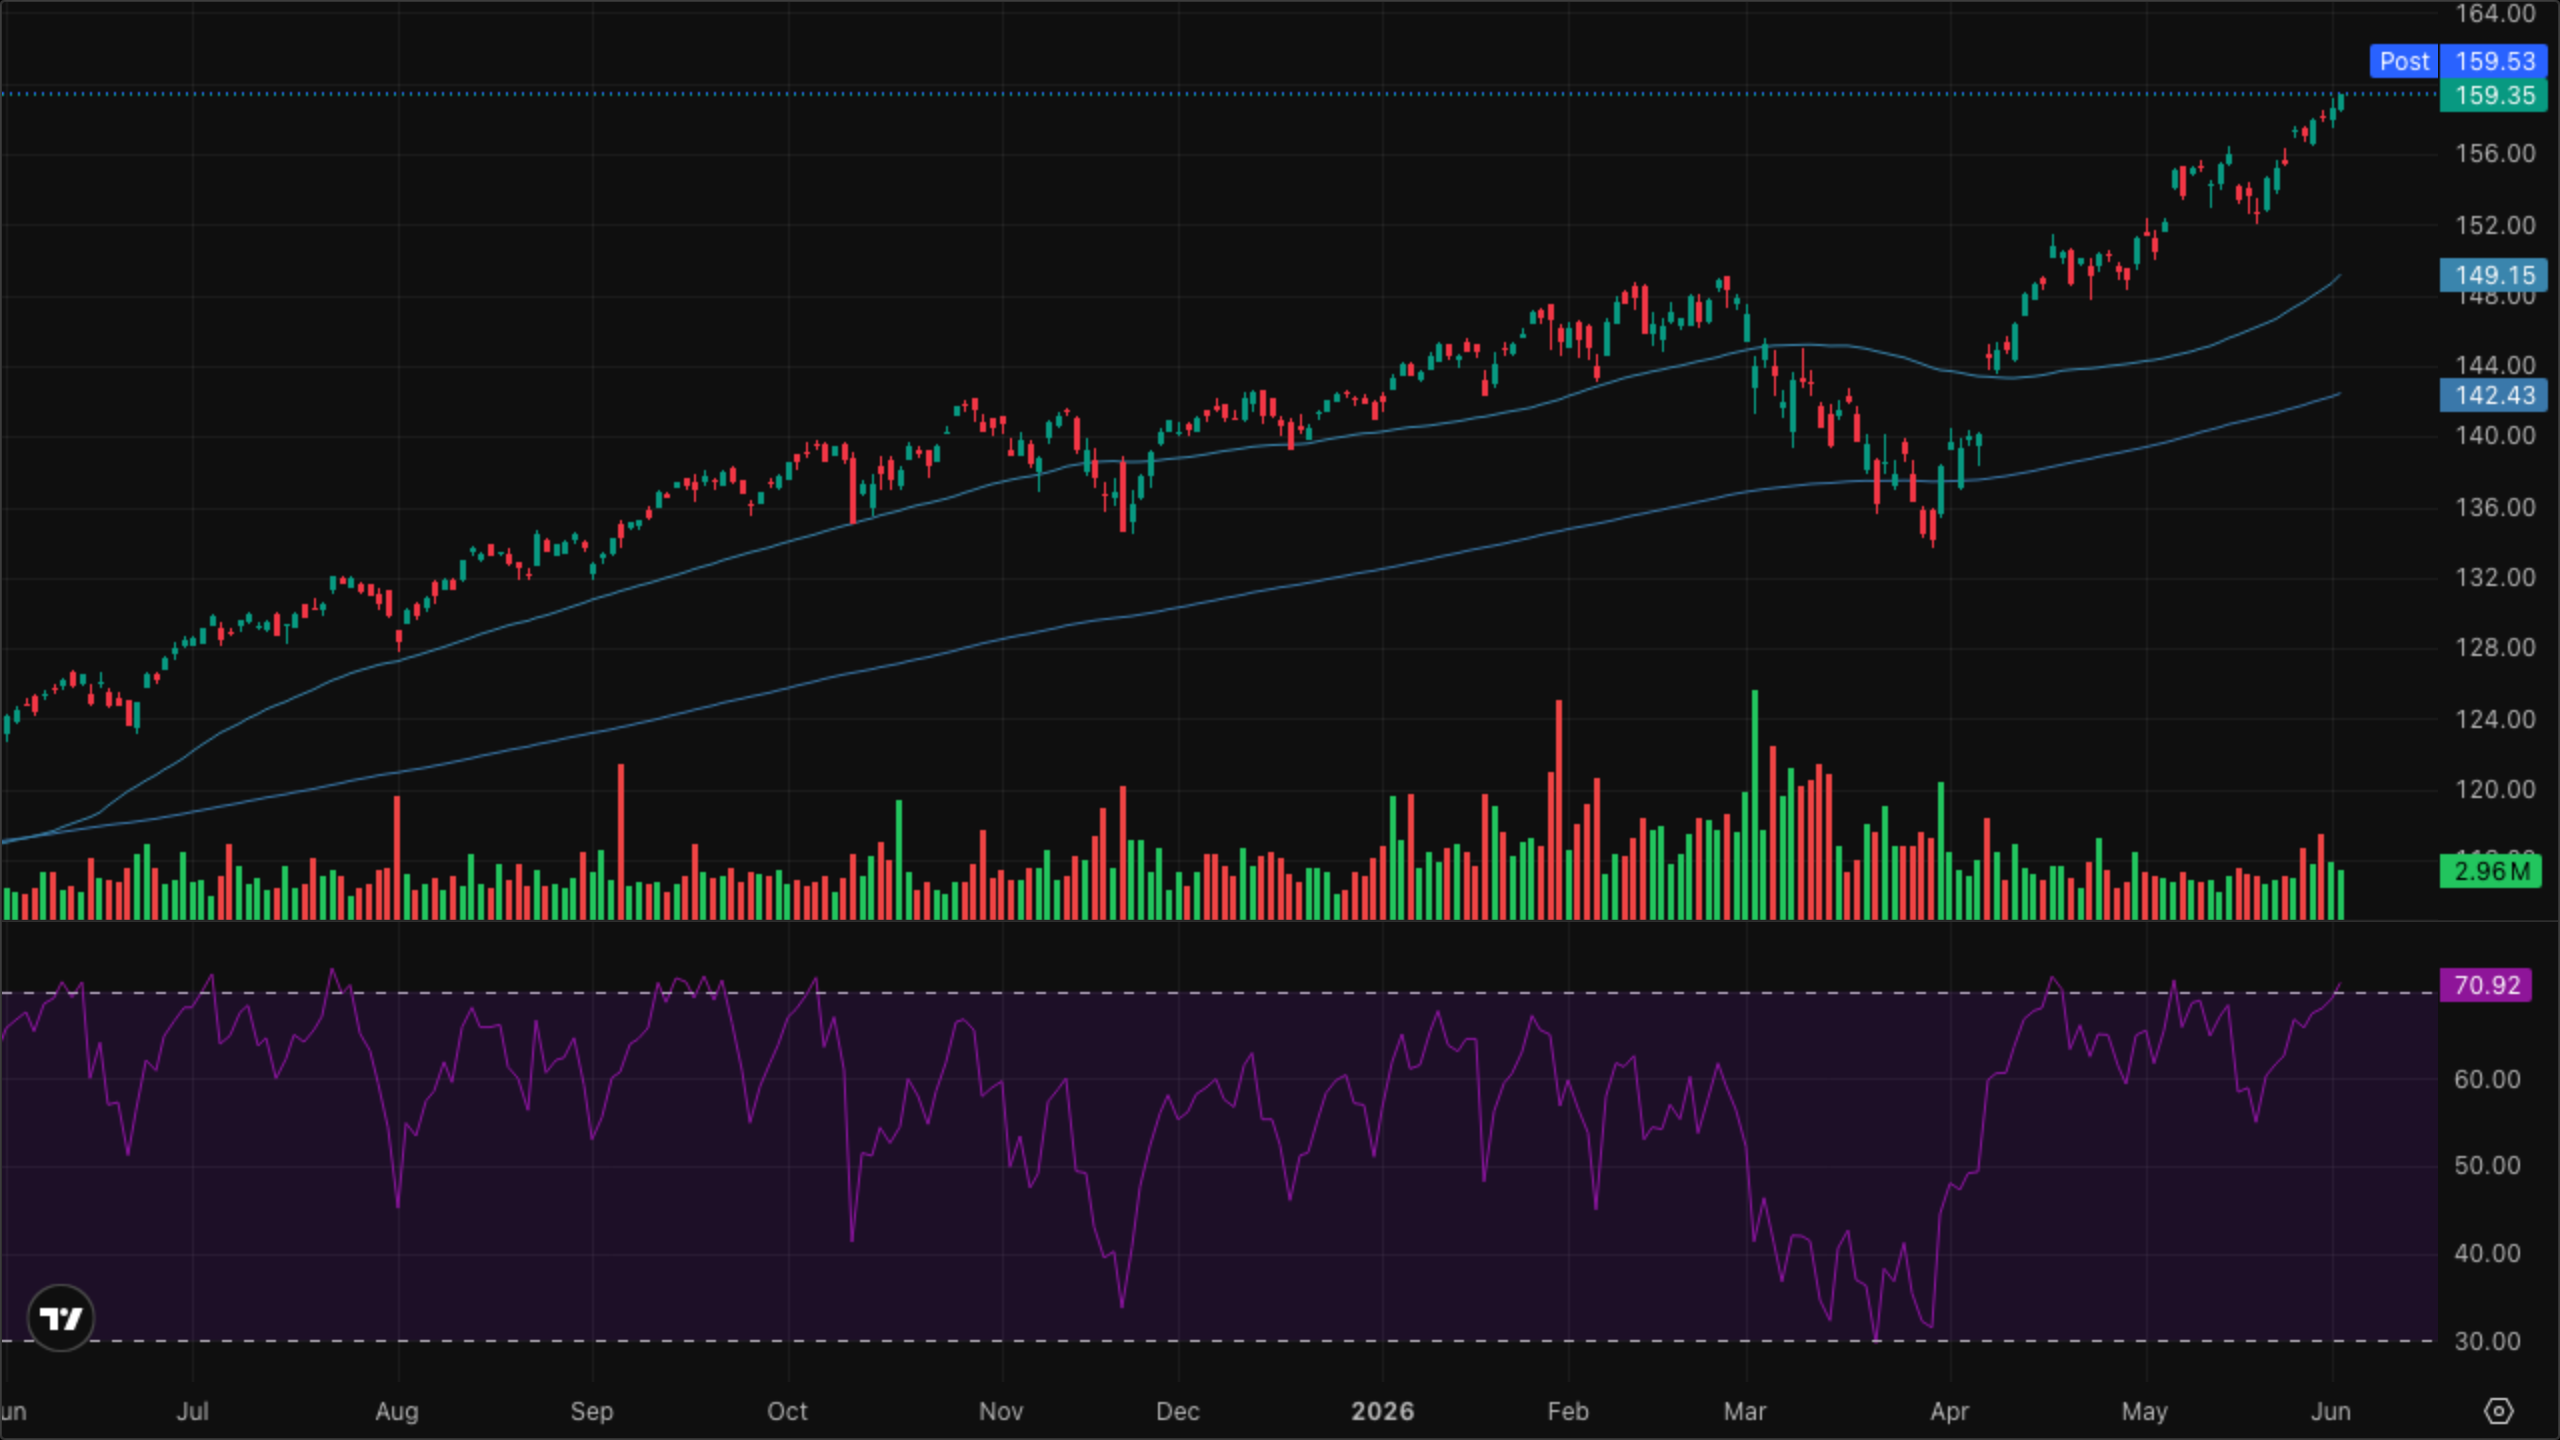Click the 2026 time axis label
Image resolution: width=2560 pixels, height=1440 pixels.
point(1383,1411)
